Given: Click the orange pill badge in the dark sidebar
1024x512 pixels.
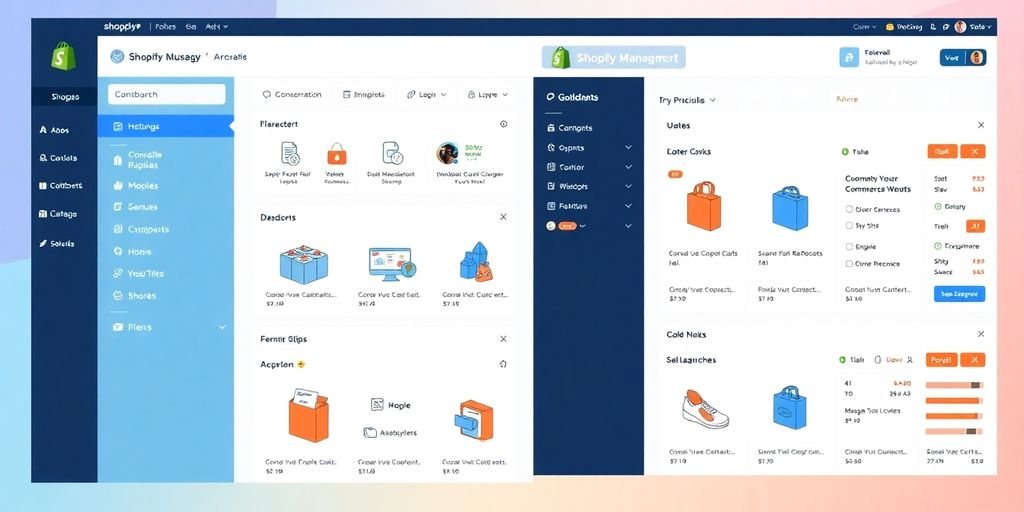Looking at the screenshot, I should tap(568, 226).
